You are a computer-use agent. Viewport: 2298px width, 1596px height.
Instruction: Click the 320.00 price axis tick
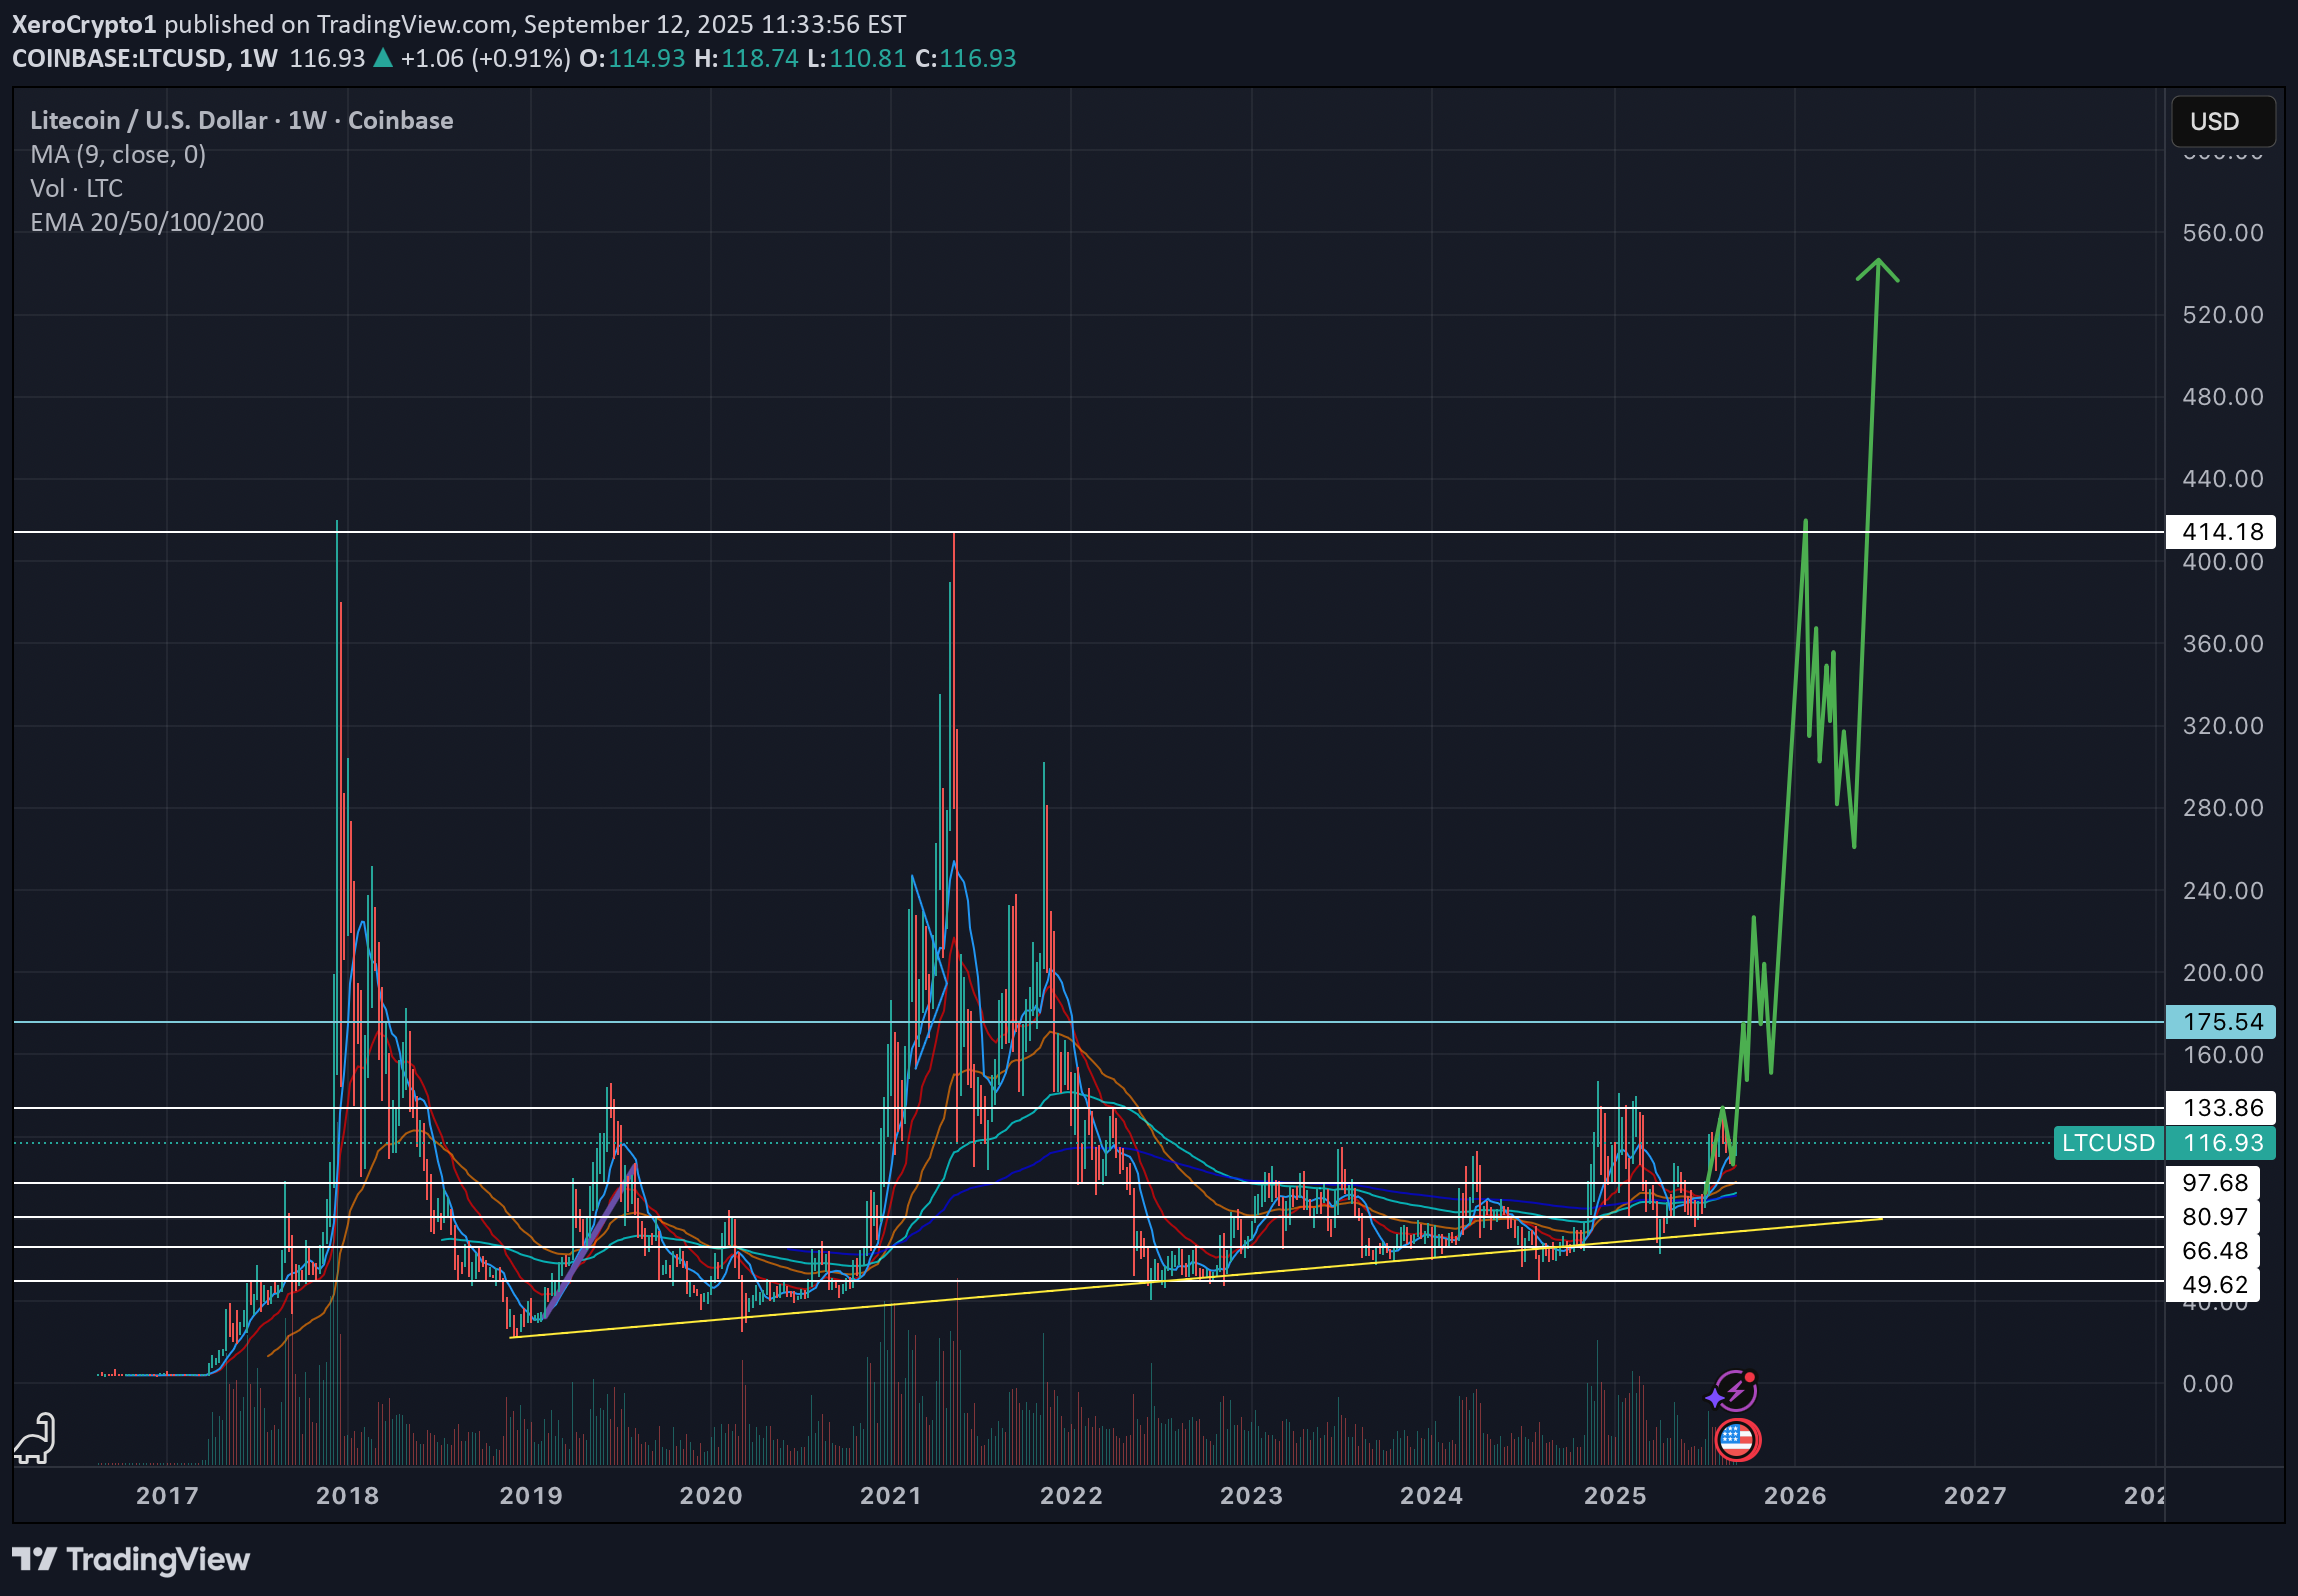tap(2223, 725)
